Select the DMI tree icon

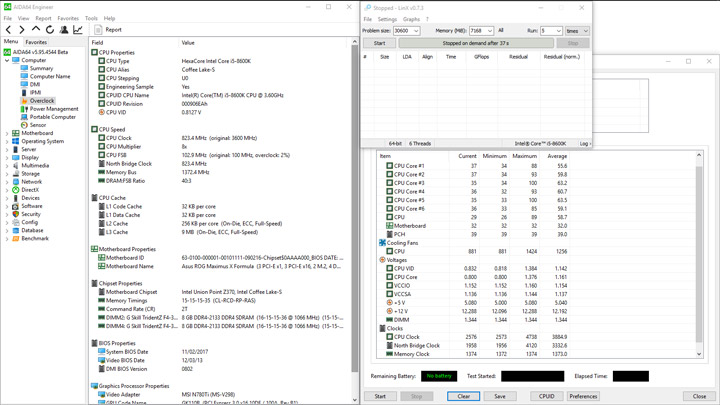pyautogui.click(x=24, y=84)
